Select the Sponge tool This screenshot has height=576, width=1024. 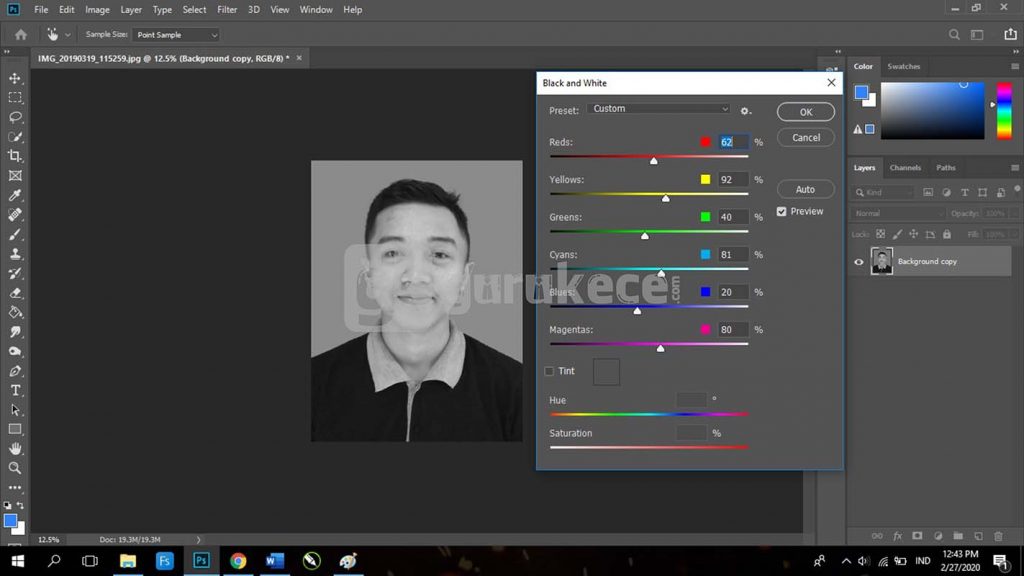click(x=15, y=351)
